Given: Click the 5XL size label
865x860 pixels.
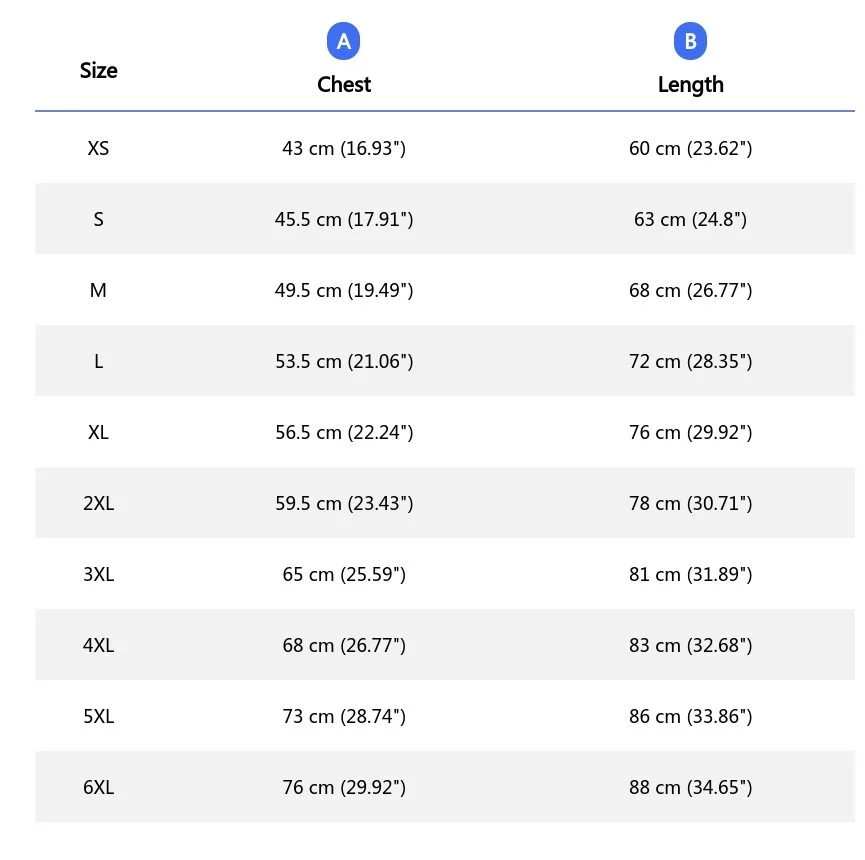Looking at the screenshot, I should tap(98, 717).
